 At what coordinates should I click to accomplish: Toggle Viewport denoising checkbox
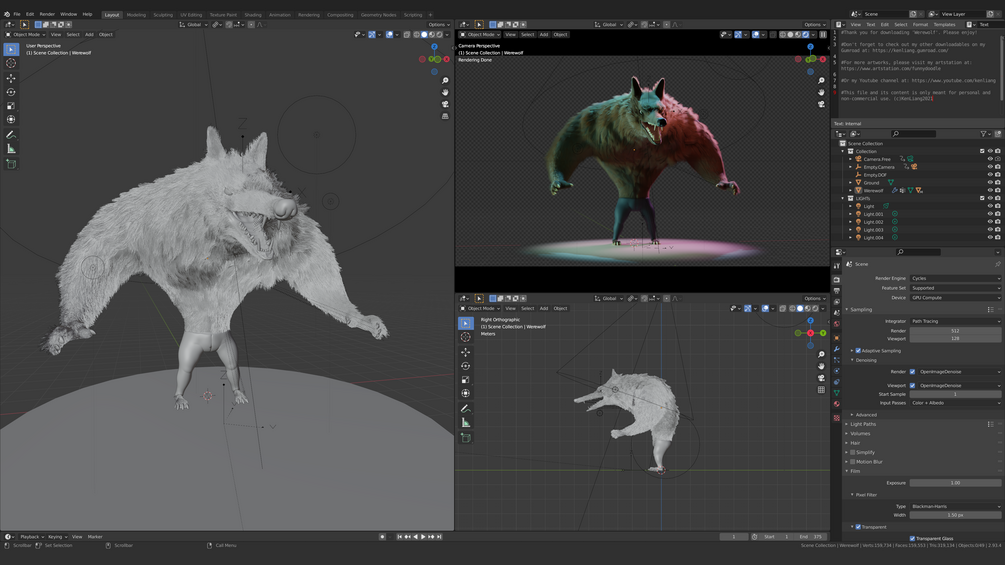[x=912, y=386]
